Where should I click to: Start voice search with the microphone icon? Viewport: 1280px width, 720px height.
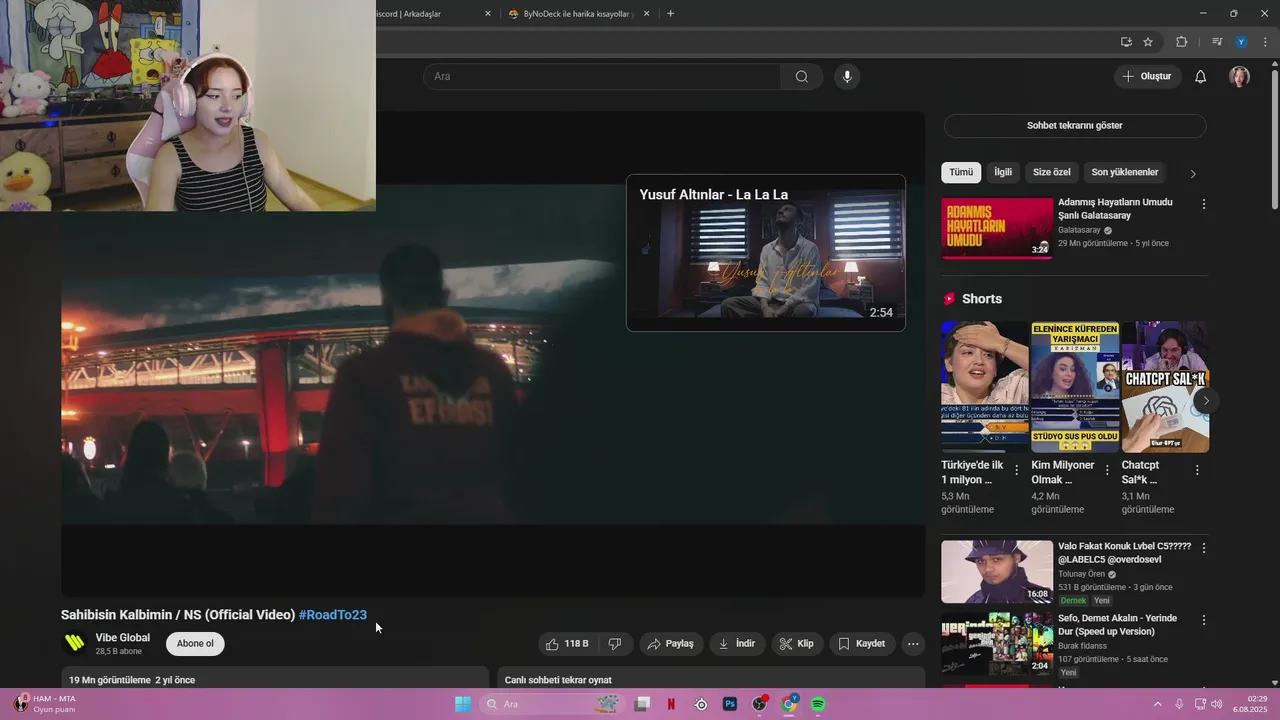click(x=847, y=77)
